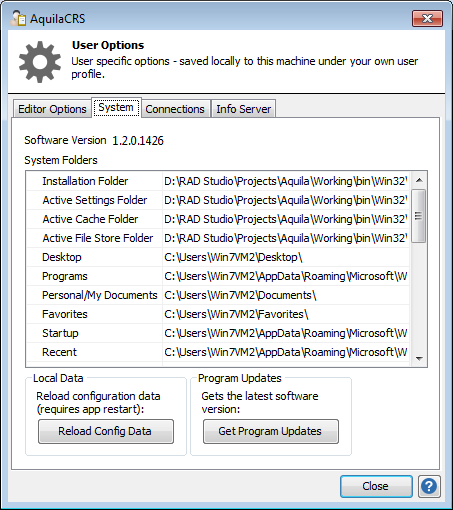The image size is (453, 510).
Task: Select the Active Settings Folder row
Action: click(x=218, y=200)
